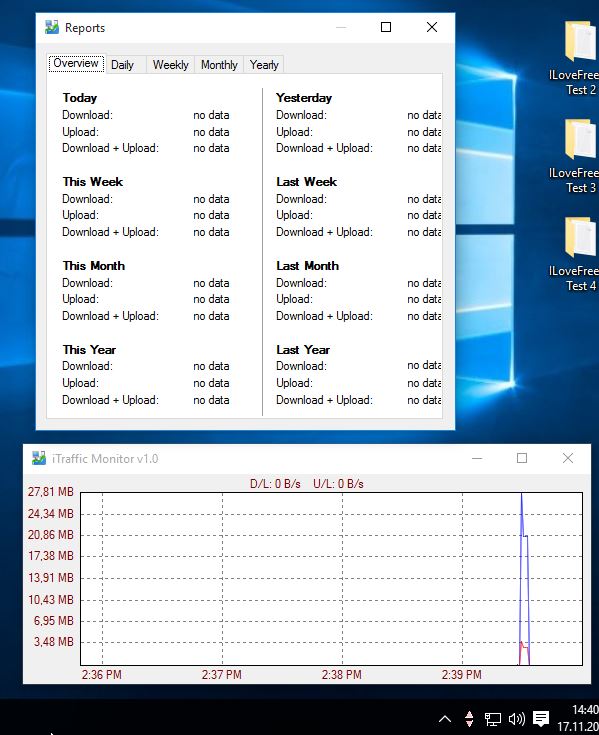Maximize the Reports window
The image size is (599, 735).
[x=386, y=27]
